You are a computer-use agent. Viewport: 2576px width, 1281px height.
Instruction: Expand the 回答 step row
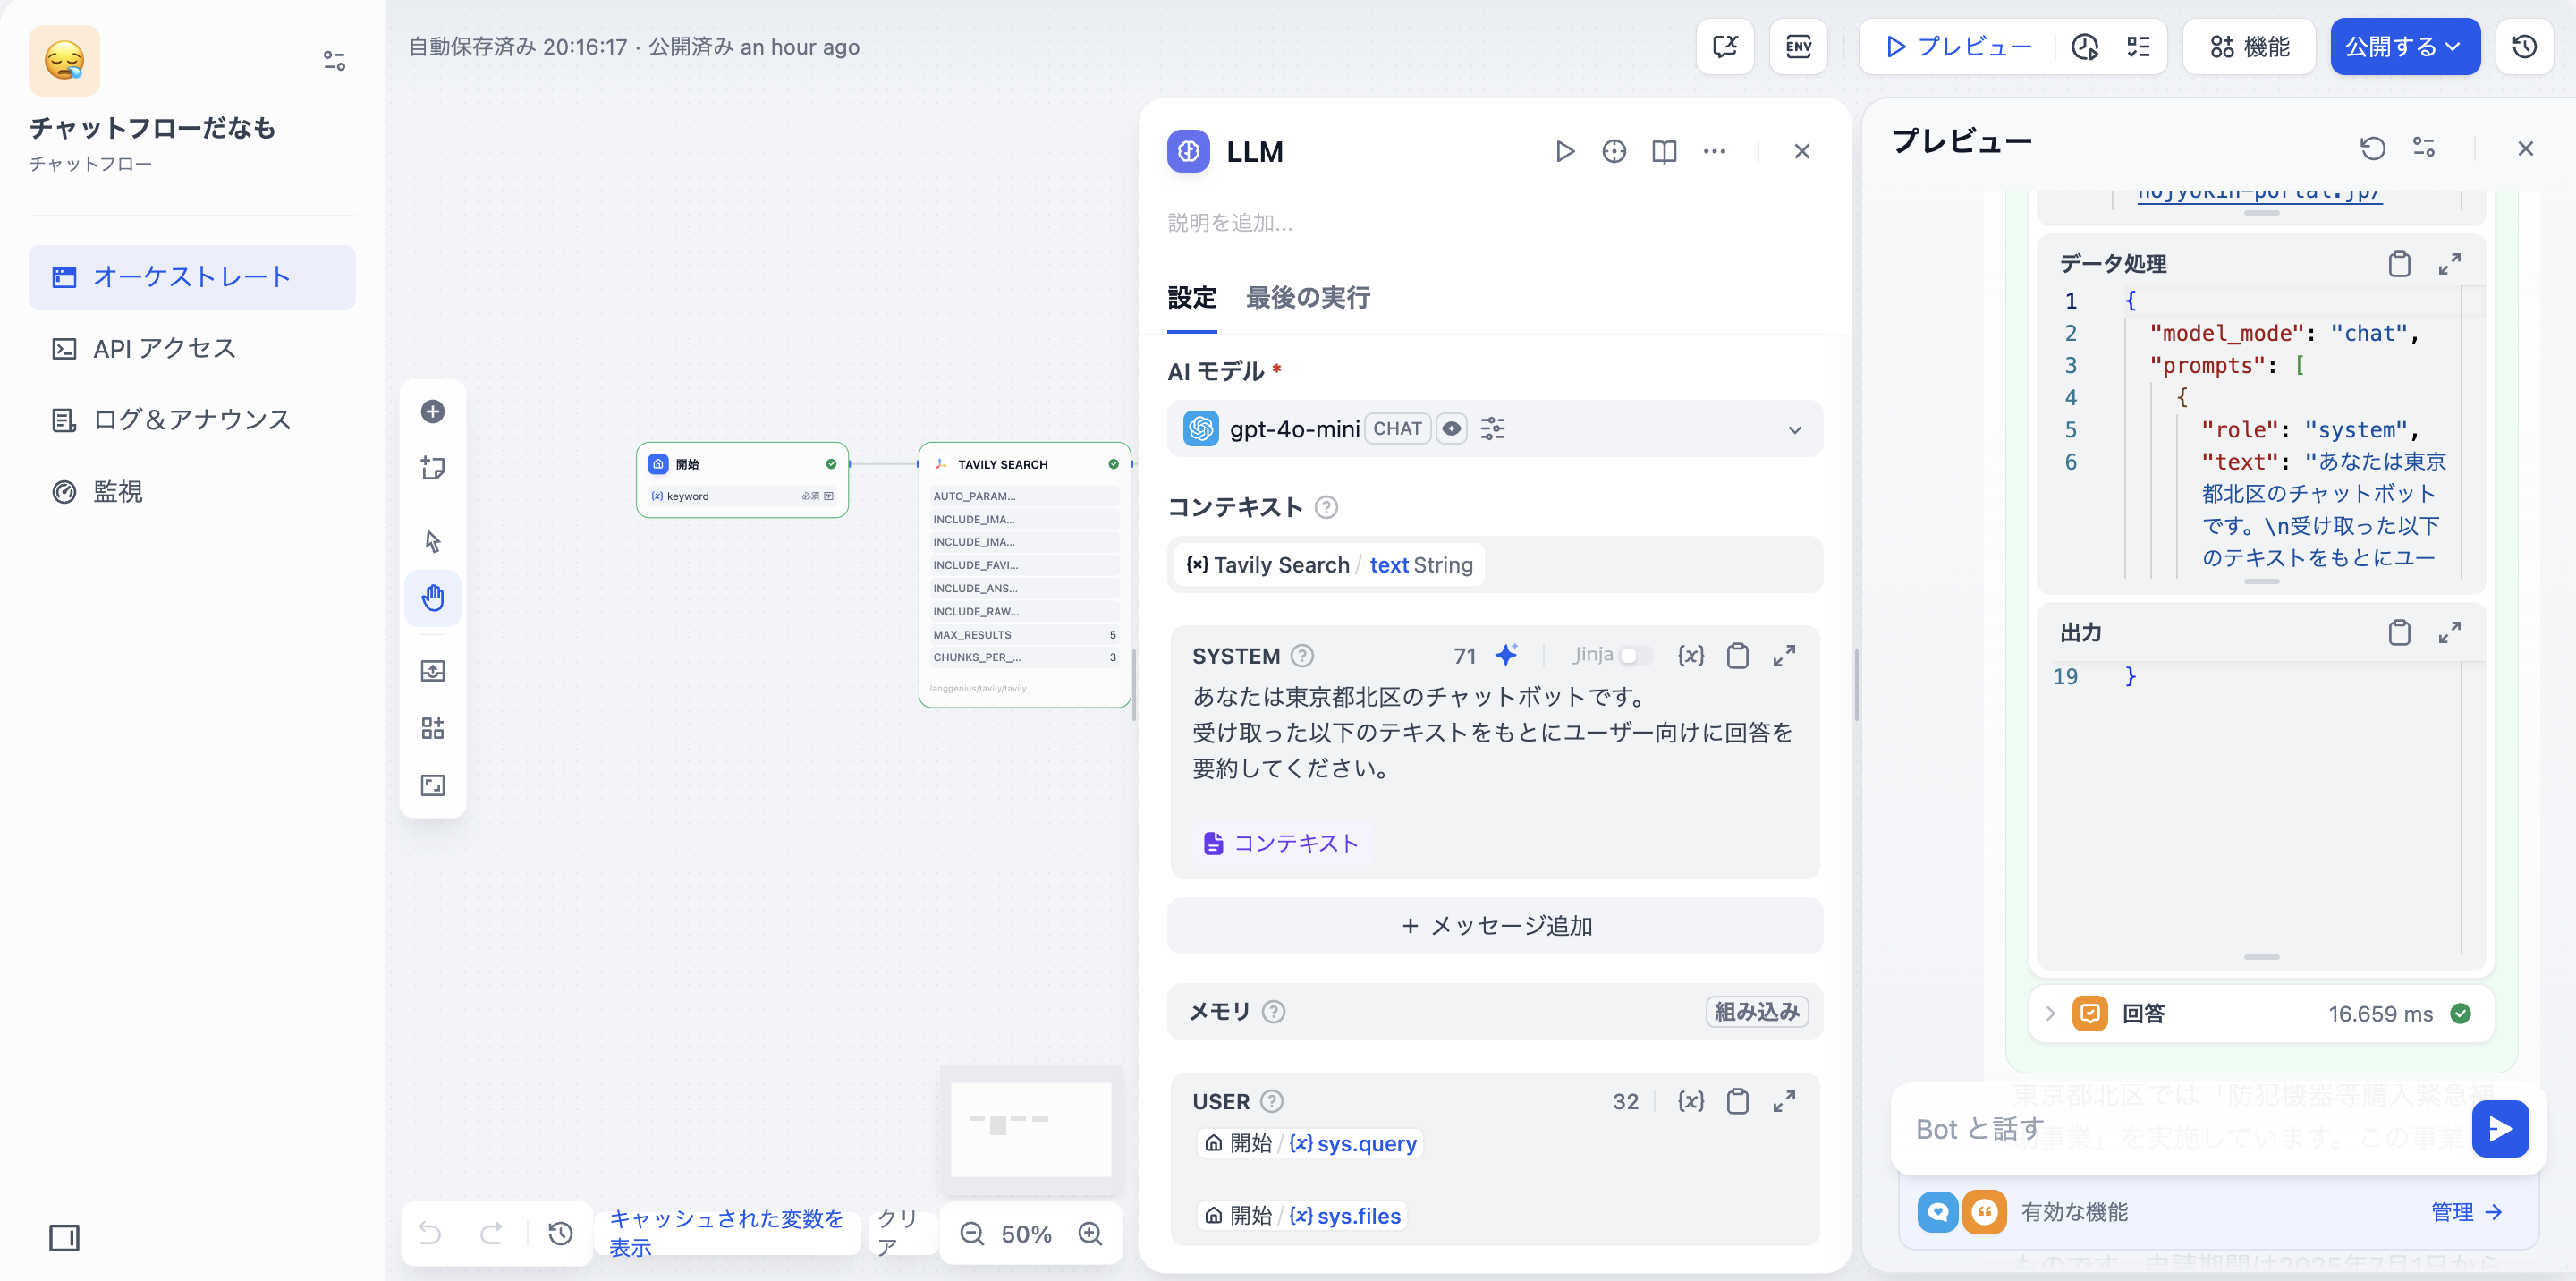[x=2261, y=1014]
